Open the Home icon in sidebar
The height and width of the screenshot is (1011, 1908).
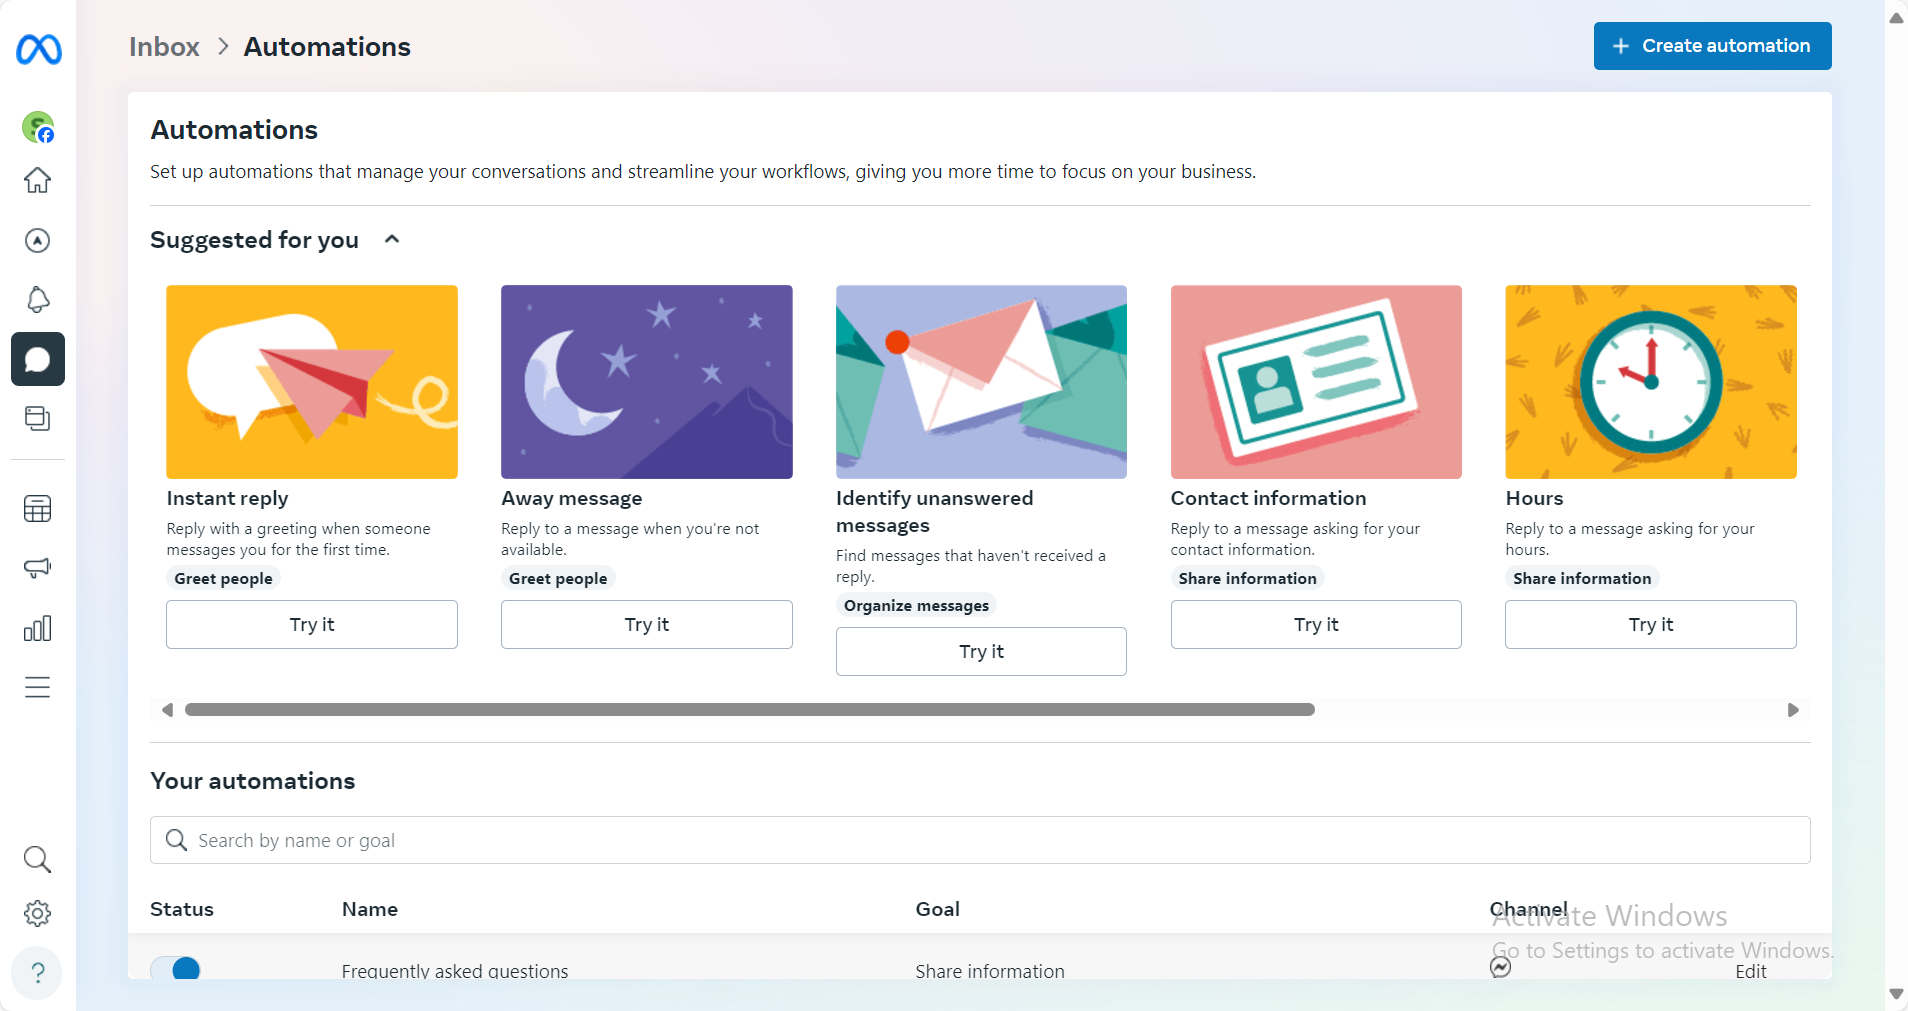37,181
